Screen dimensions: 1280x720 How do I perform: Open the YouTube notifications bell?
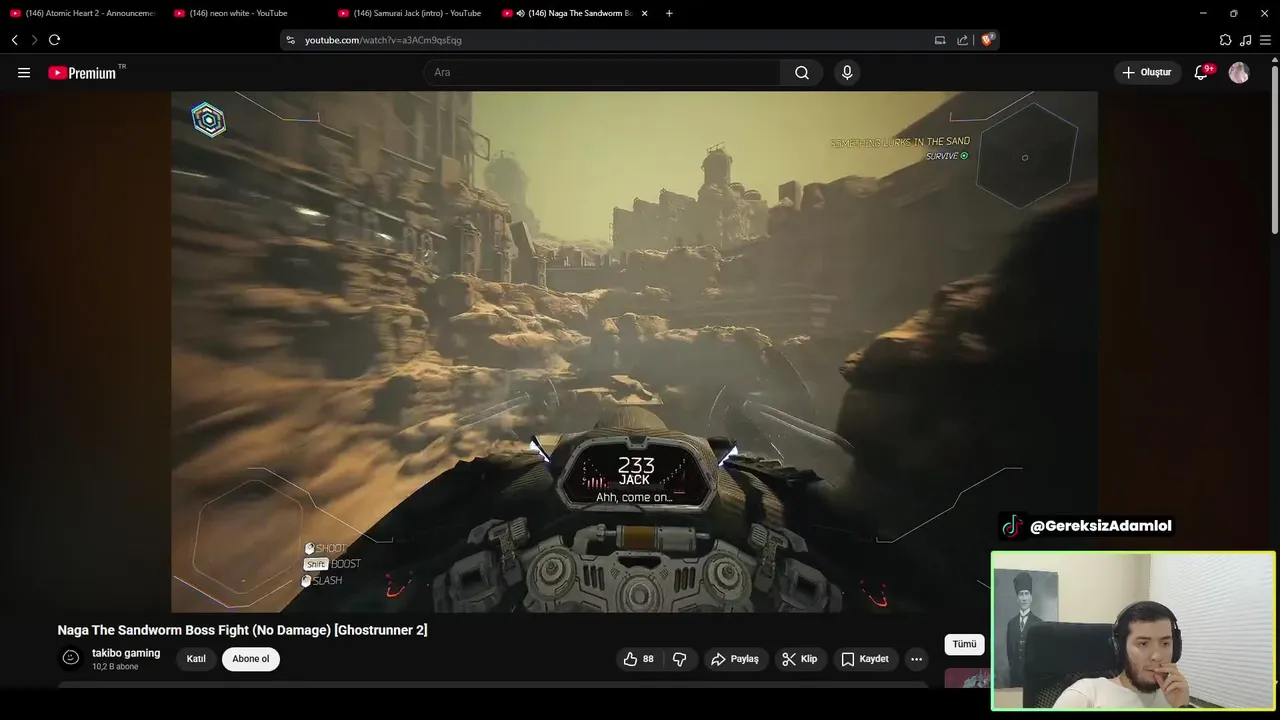(1202, 73)
